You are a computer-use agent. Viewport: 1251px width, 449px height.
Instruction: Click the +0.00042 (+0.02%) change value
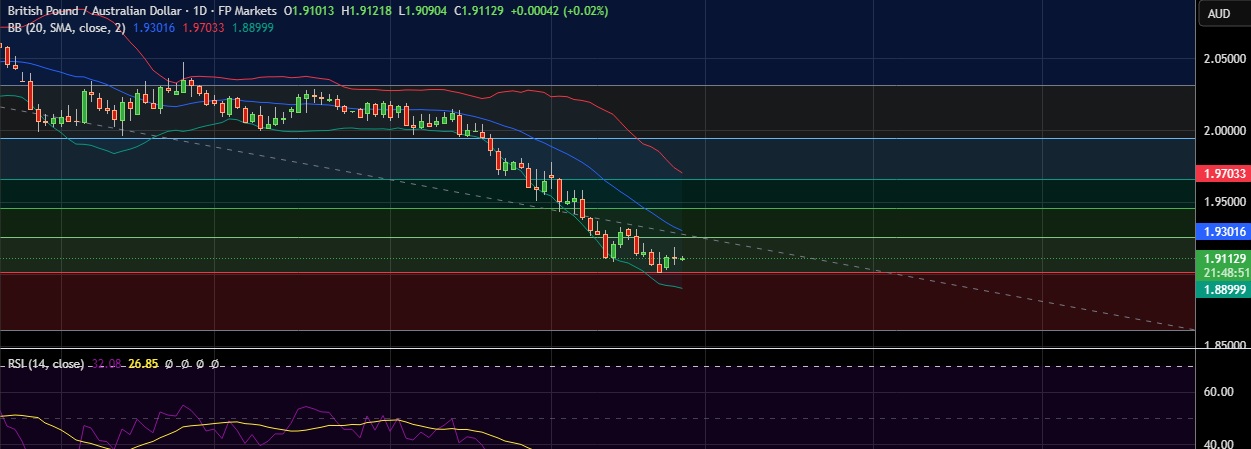560,10
